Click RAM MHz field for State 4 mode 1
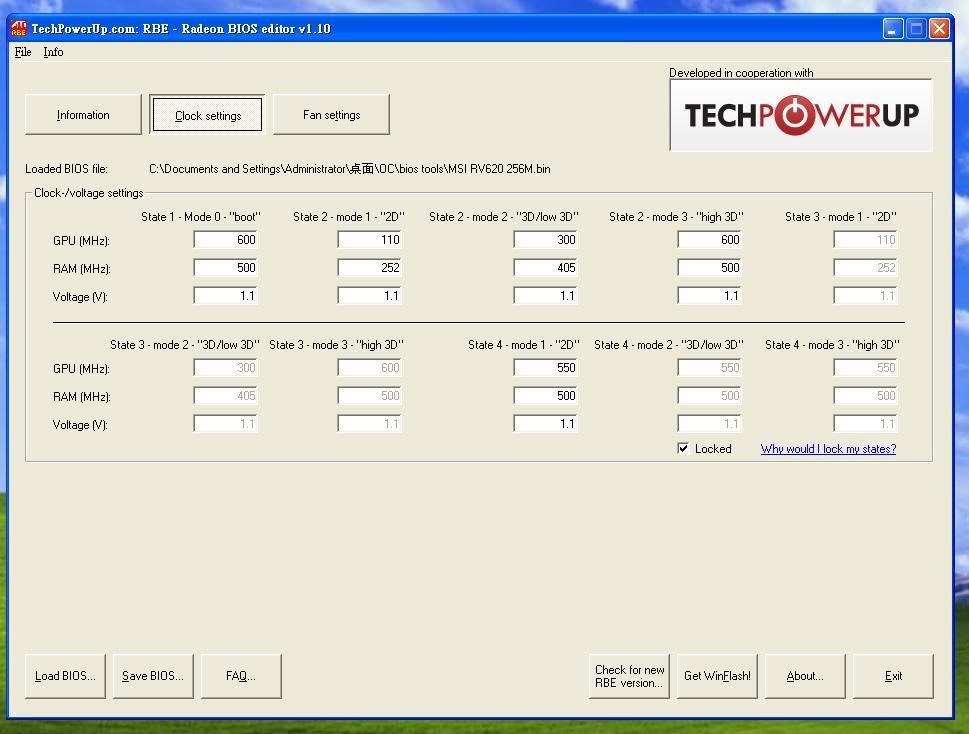Screen dimensions: 969x734 [546, 395]
